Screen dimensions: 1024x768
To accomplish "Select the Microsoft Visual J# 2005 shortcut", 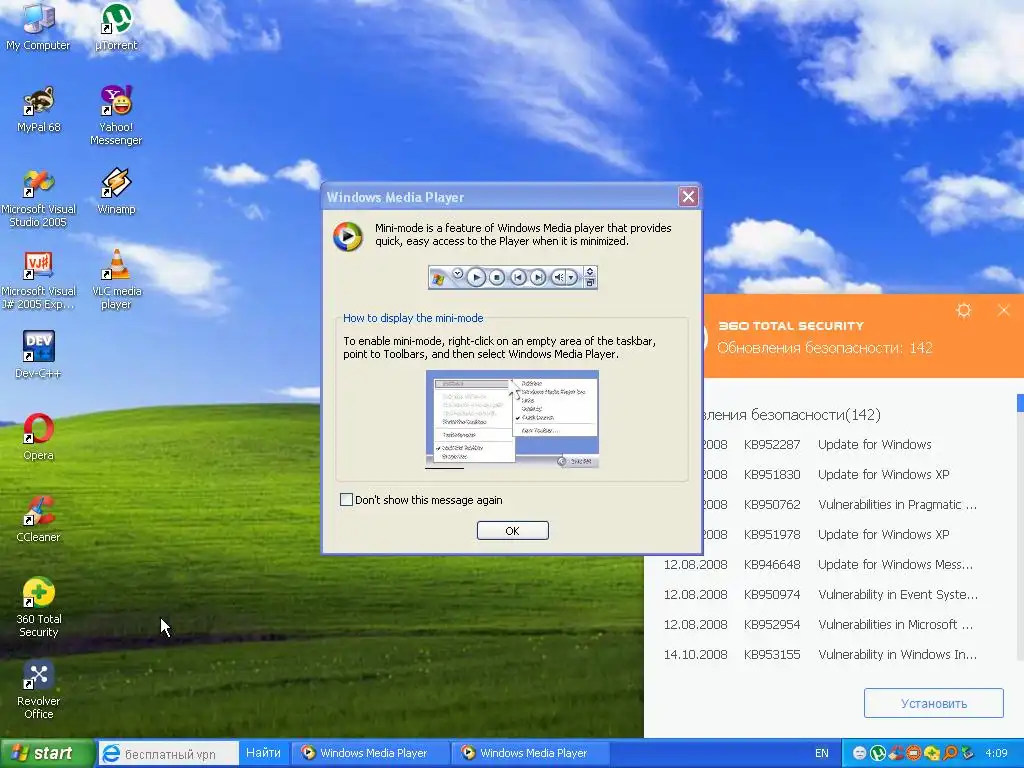I will point(39,280).
